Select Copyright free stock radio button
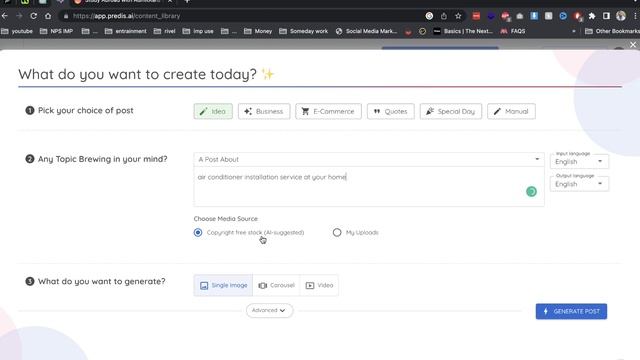The image size is (640, 360). coord(198,232)
